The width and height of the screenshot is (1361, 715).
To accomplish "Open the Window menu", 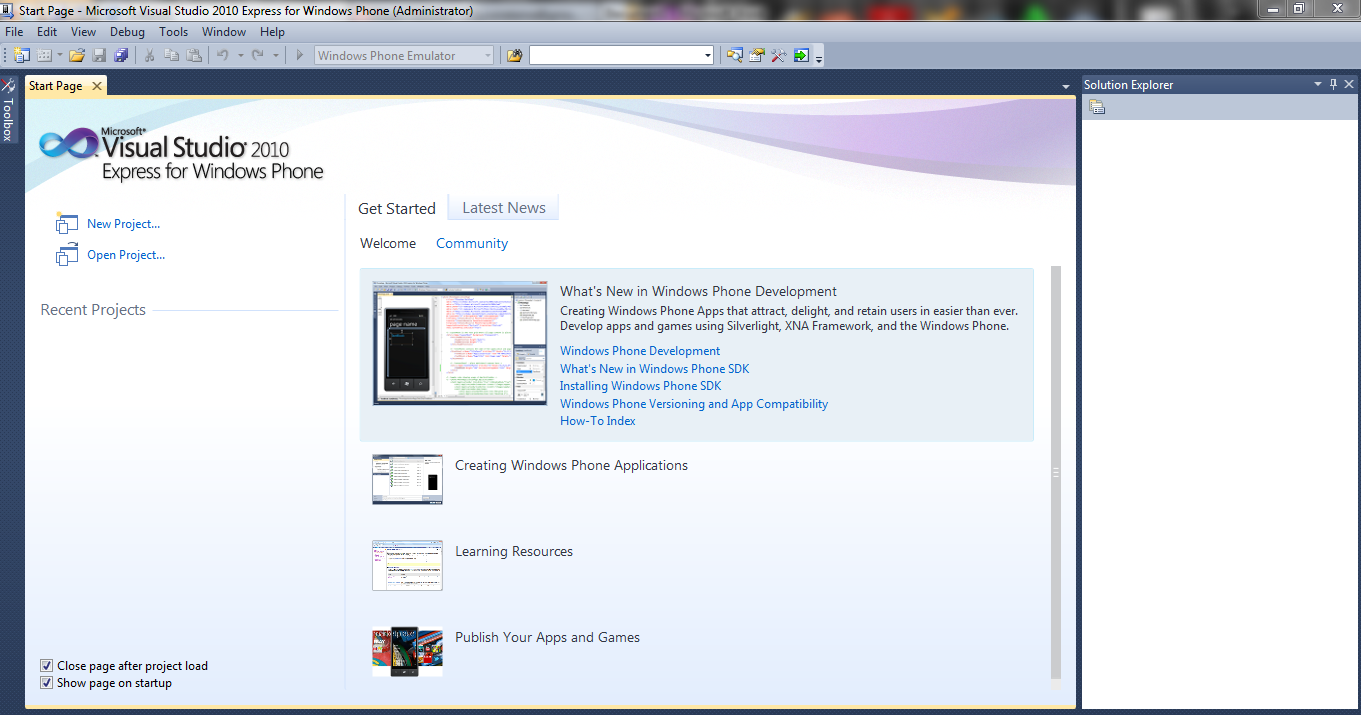I will tap(224, 32).
